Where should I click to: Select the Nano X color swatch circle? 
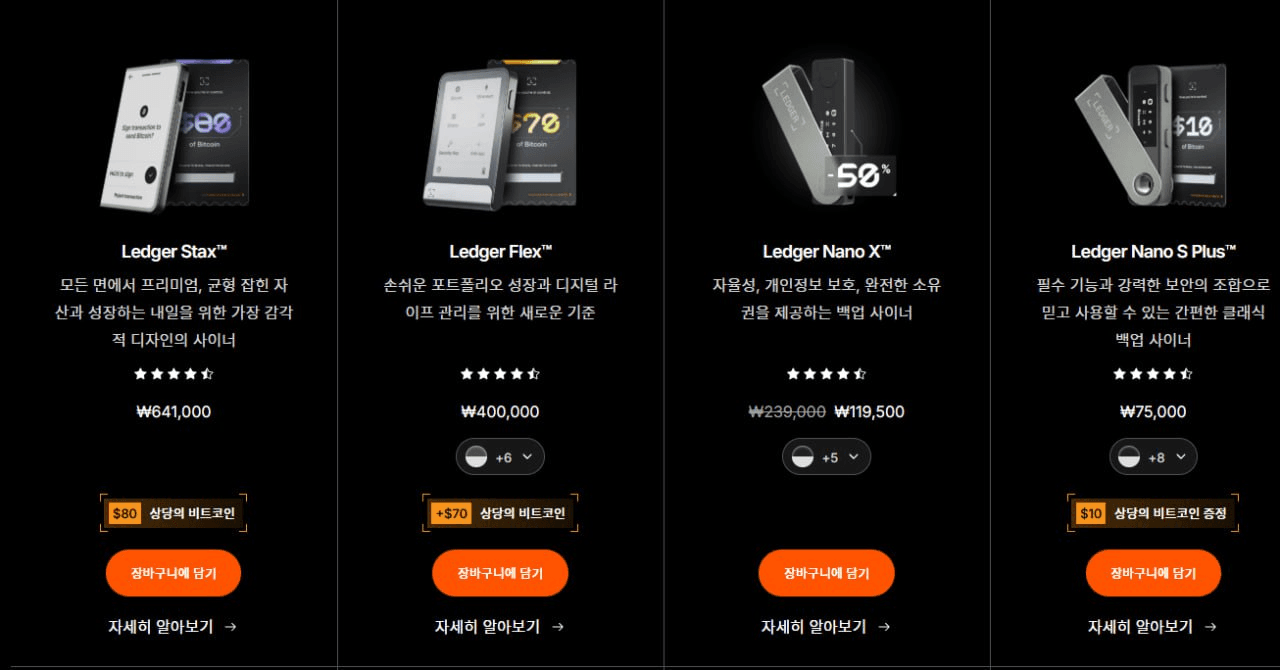coord(802,457)
